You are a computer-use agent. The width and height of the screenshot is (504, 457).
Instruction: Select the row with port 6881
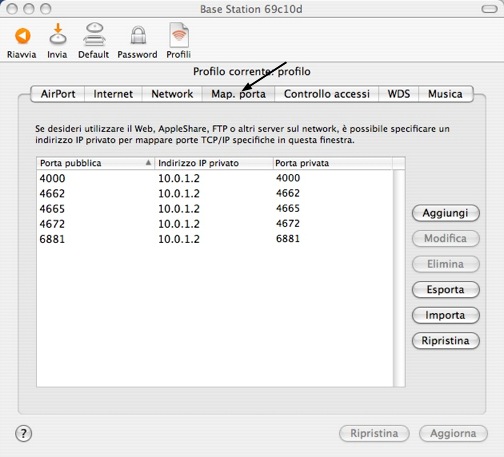pos(215,239)
